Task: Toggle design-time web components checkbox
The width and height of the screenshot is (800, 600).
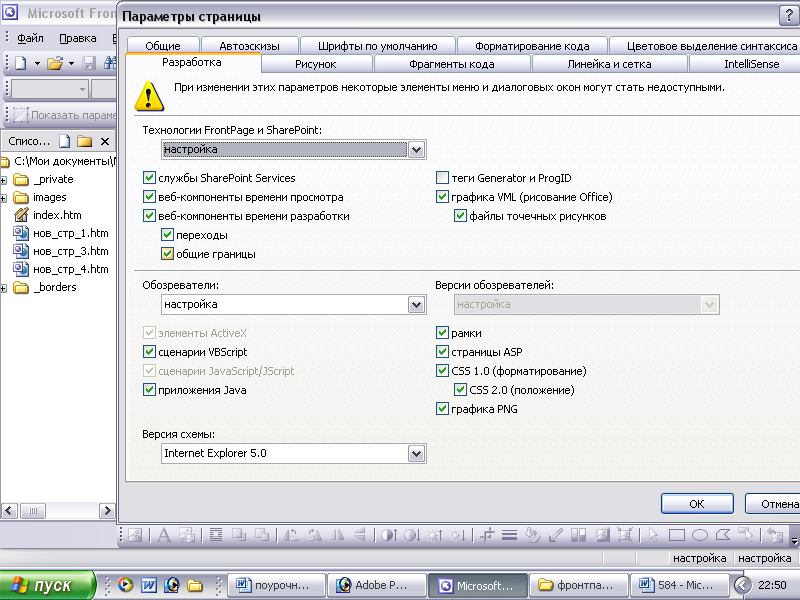Action: point(149,215)
